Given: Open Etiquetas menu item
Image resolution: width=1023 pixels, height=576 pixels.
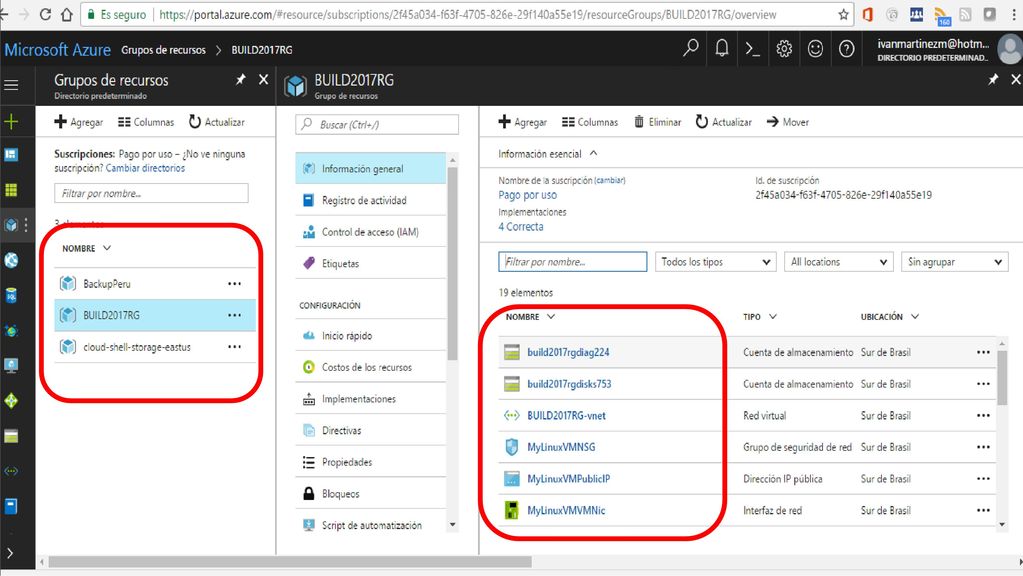Looking at the screenshot, I should click(x=371, y=264).
